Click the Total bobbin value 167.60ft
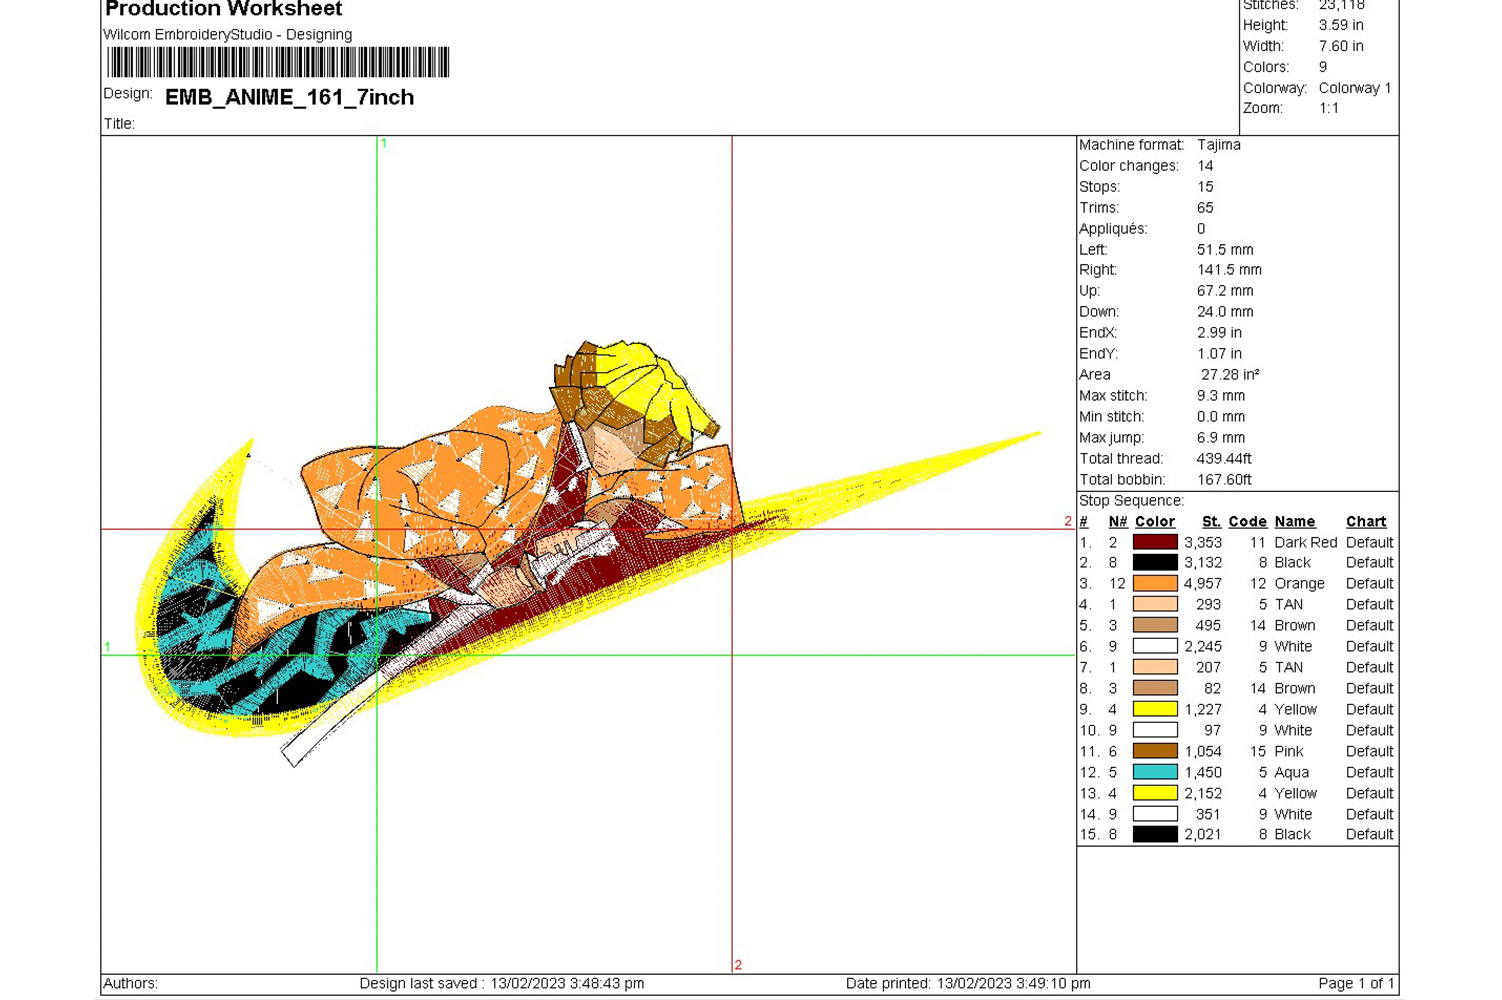1502x1000 pixels. point(1225,480)
